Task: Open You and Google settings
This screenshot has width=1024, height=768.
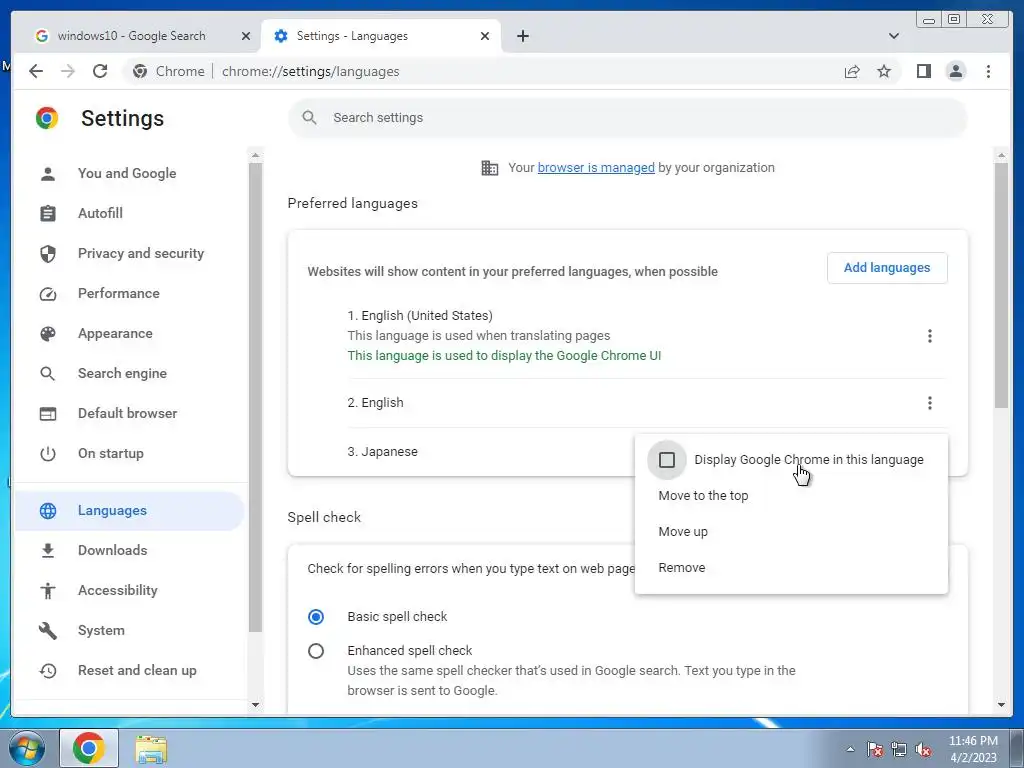Action: pyautogui.click(x=127, y=174)
